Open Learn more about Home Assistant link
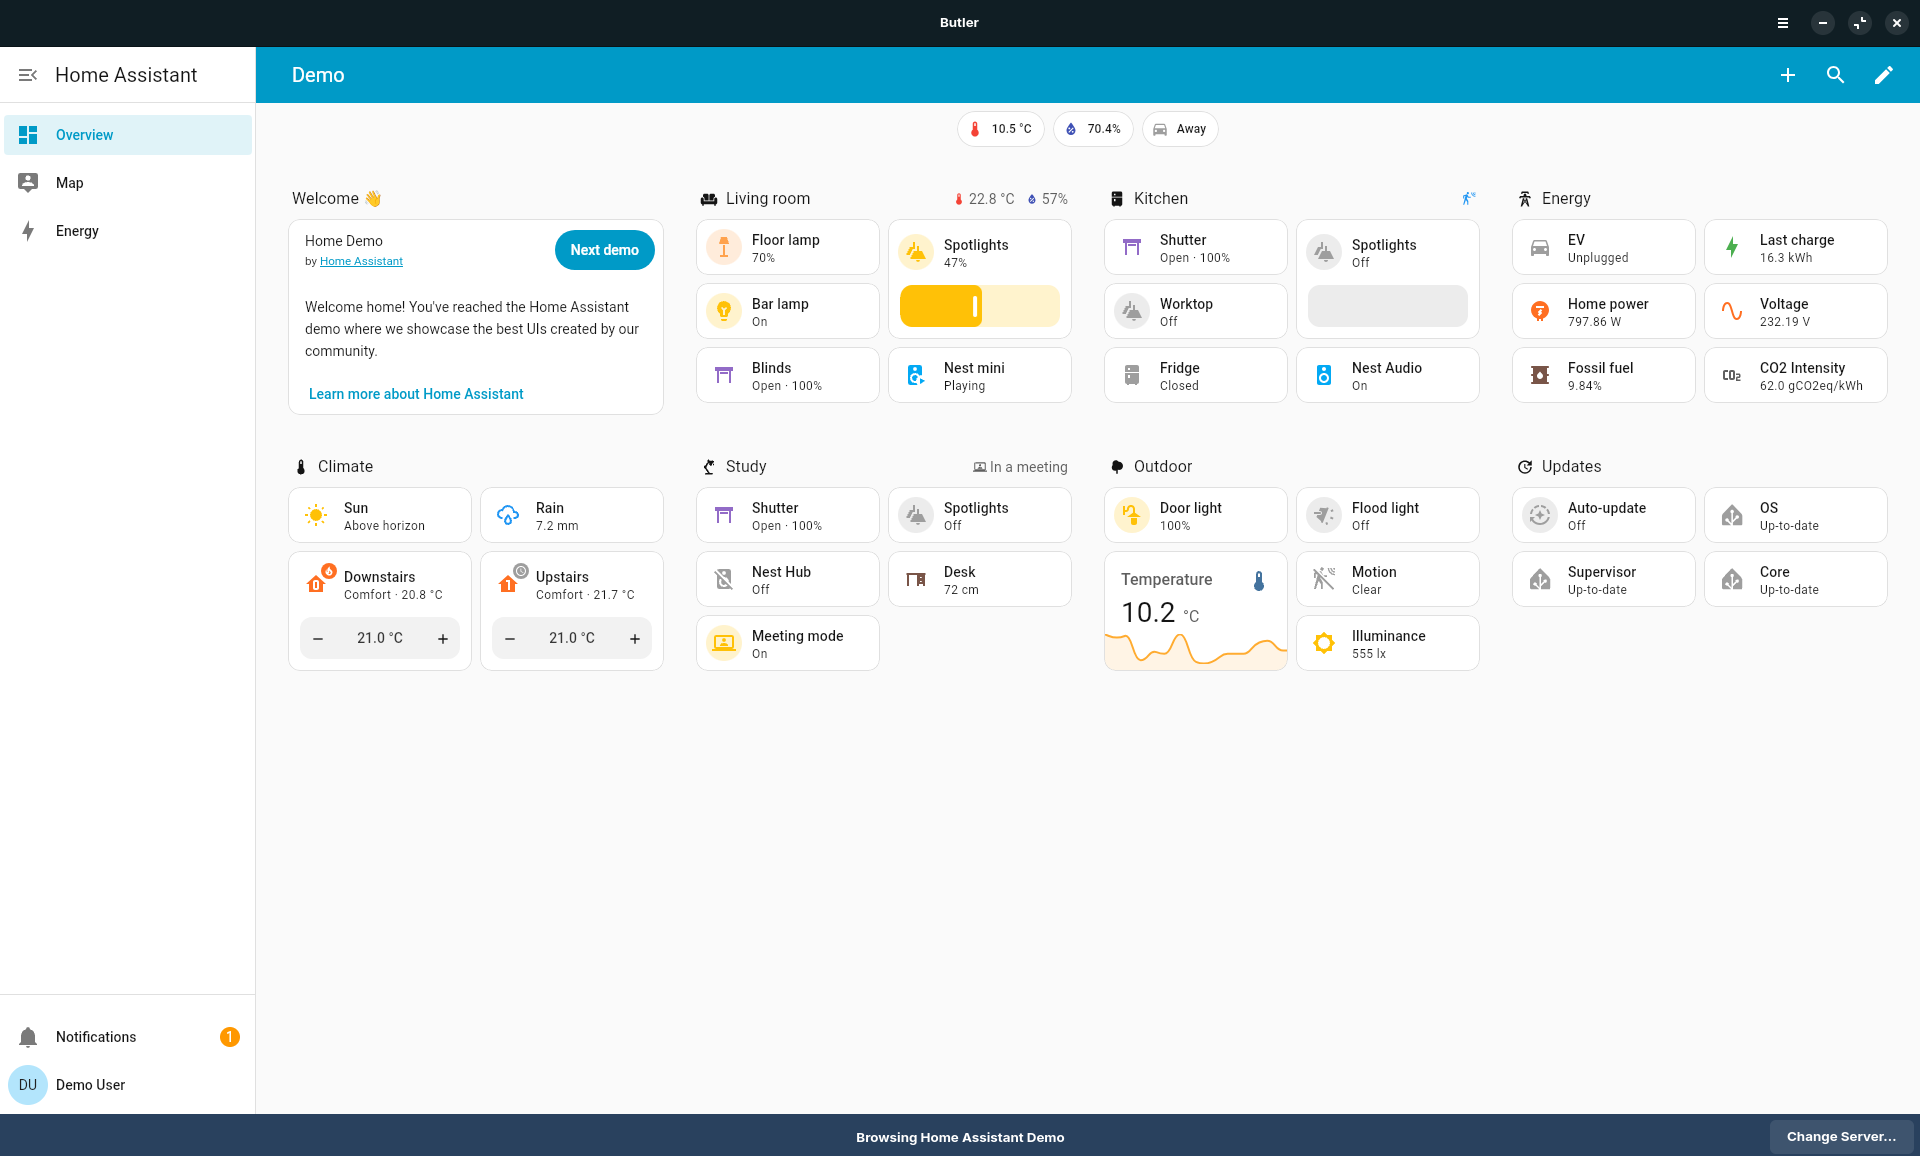This screenshot has width=1920, height=1156. [416, 394]
